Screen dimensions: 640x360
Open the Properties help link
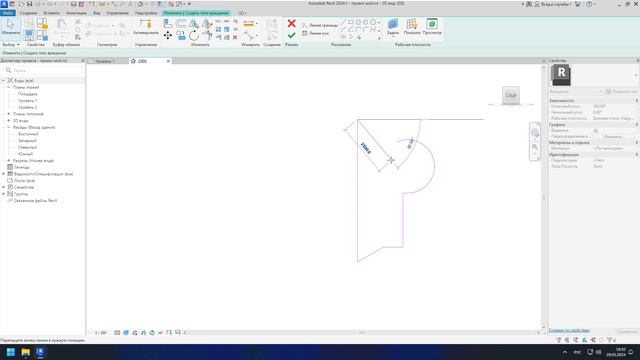(569, 331)
